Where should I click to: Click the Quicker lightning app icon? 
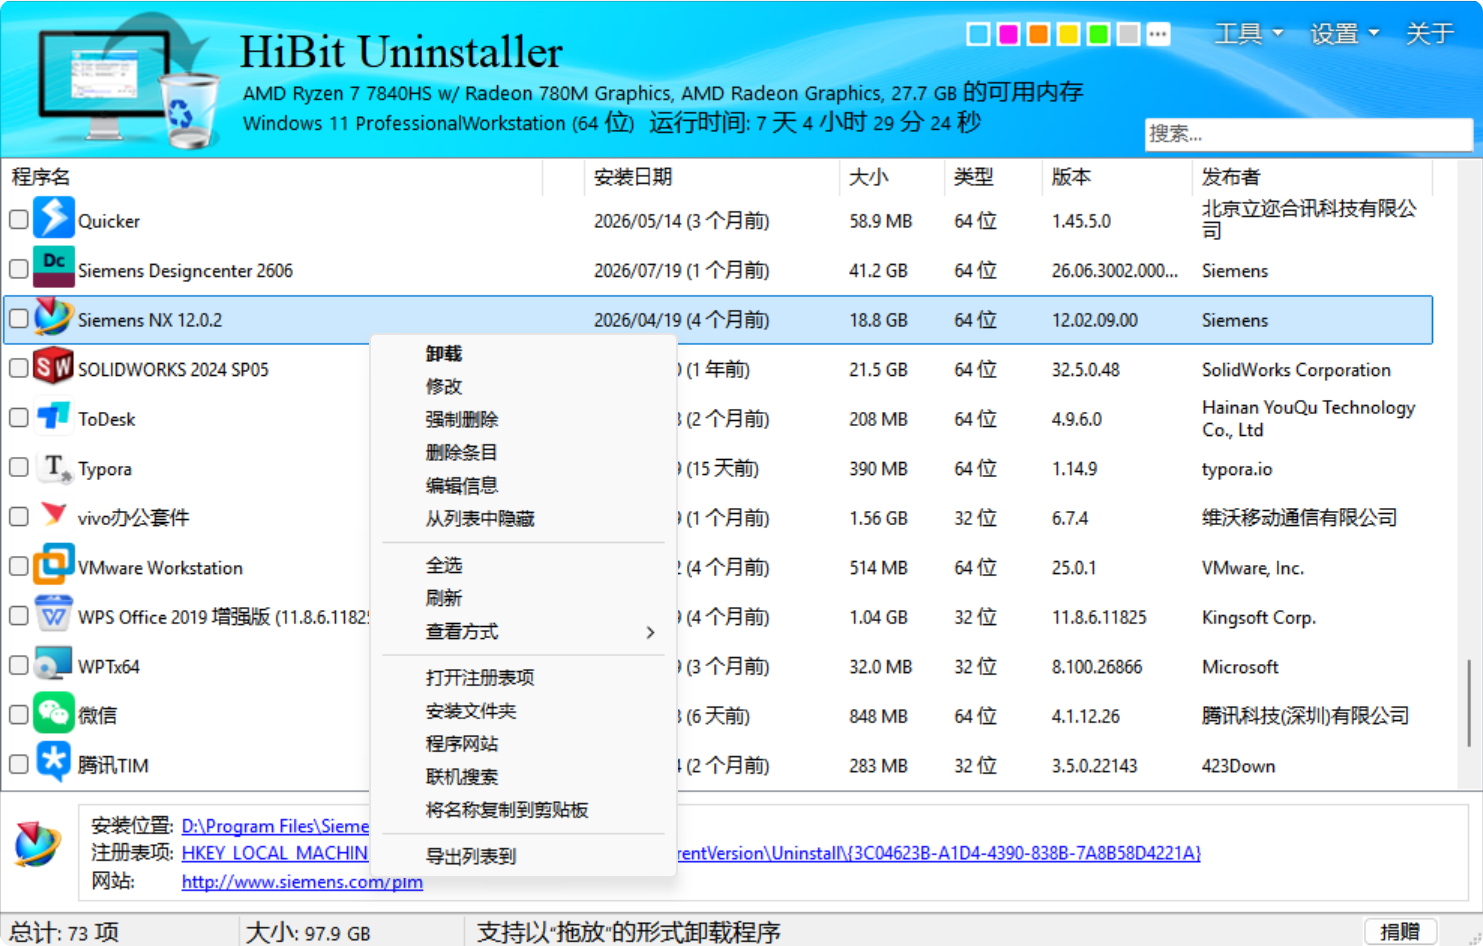point(54,218)
